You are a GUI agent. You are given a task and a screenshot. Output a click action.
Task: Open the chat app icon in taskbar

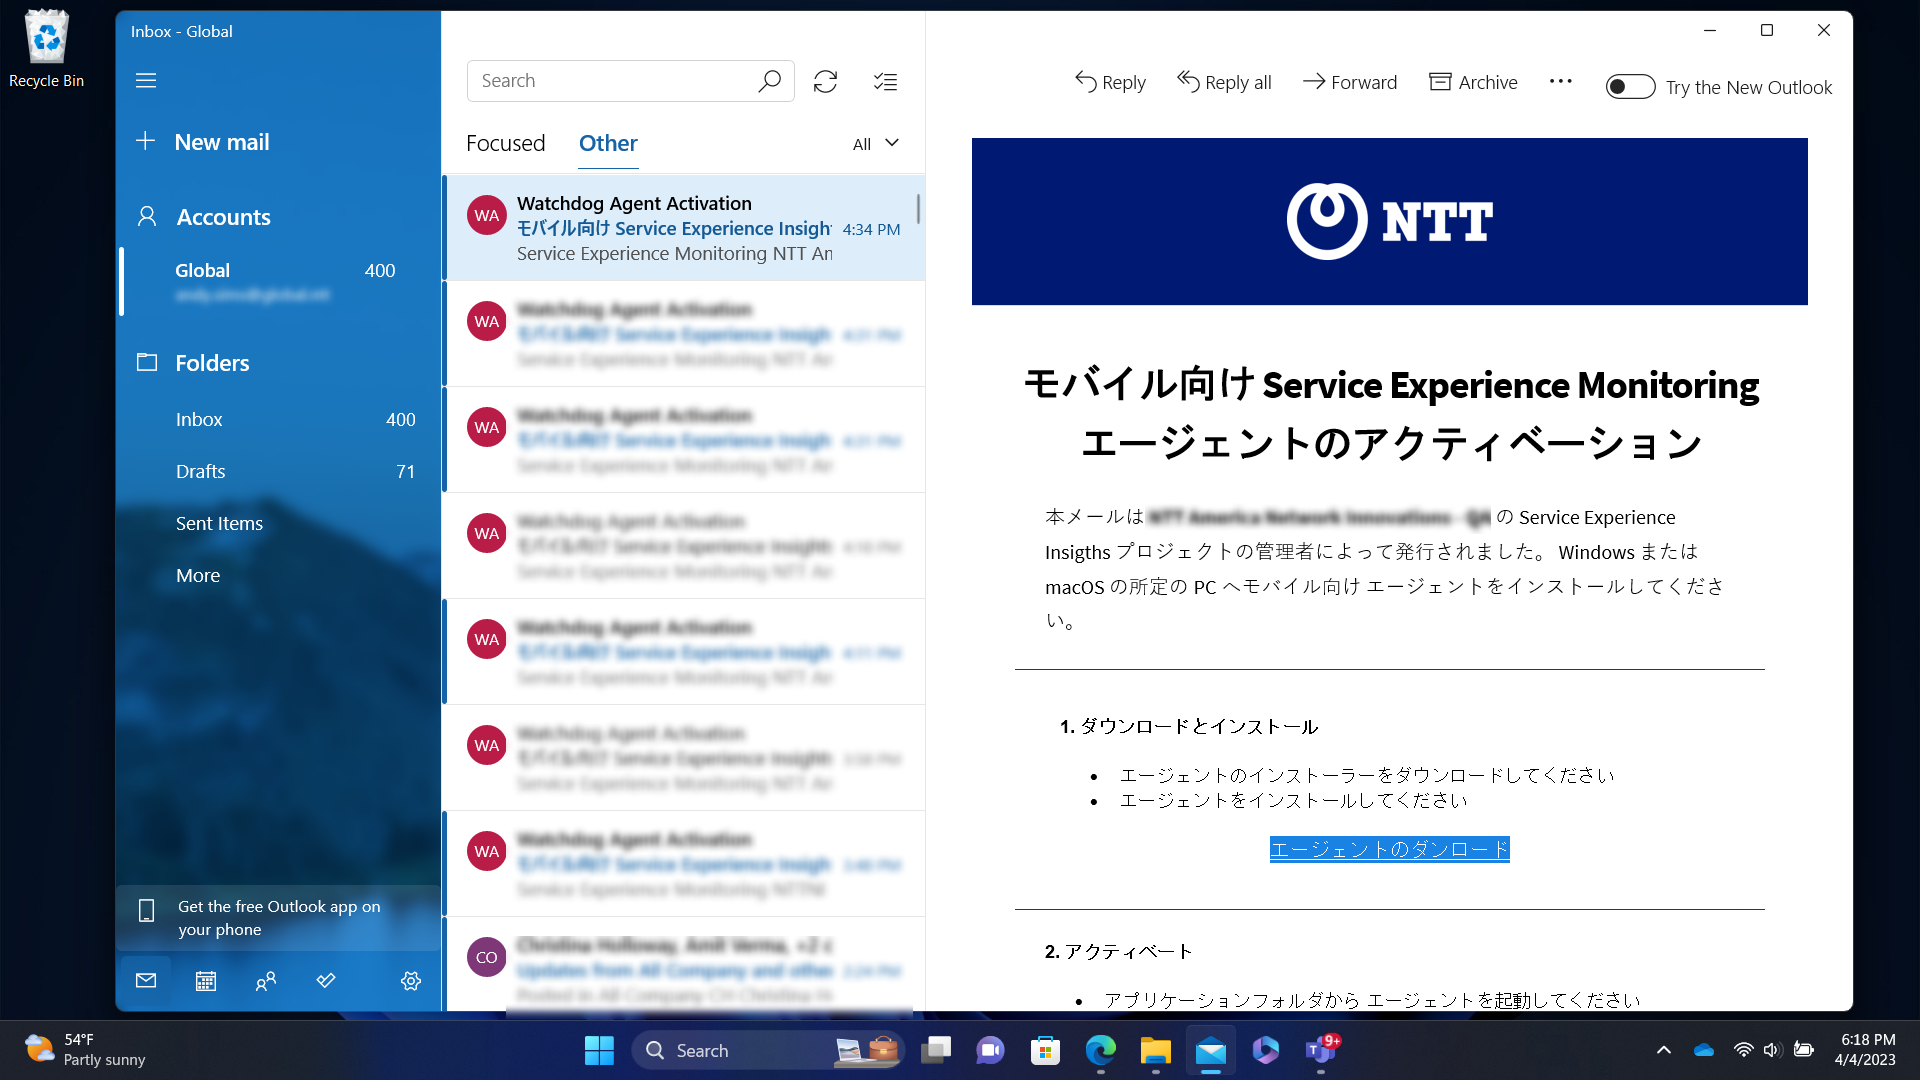(x=991, y=1050)
